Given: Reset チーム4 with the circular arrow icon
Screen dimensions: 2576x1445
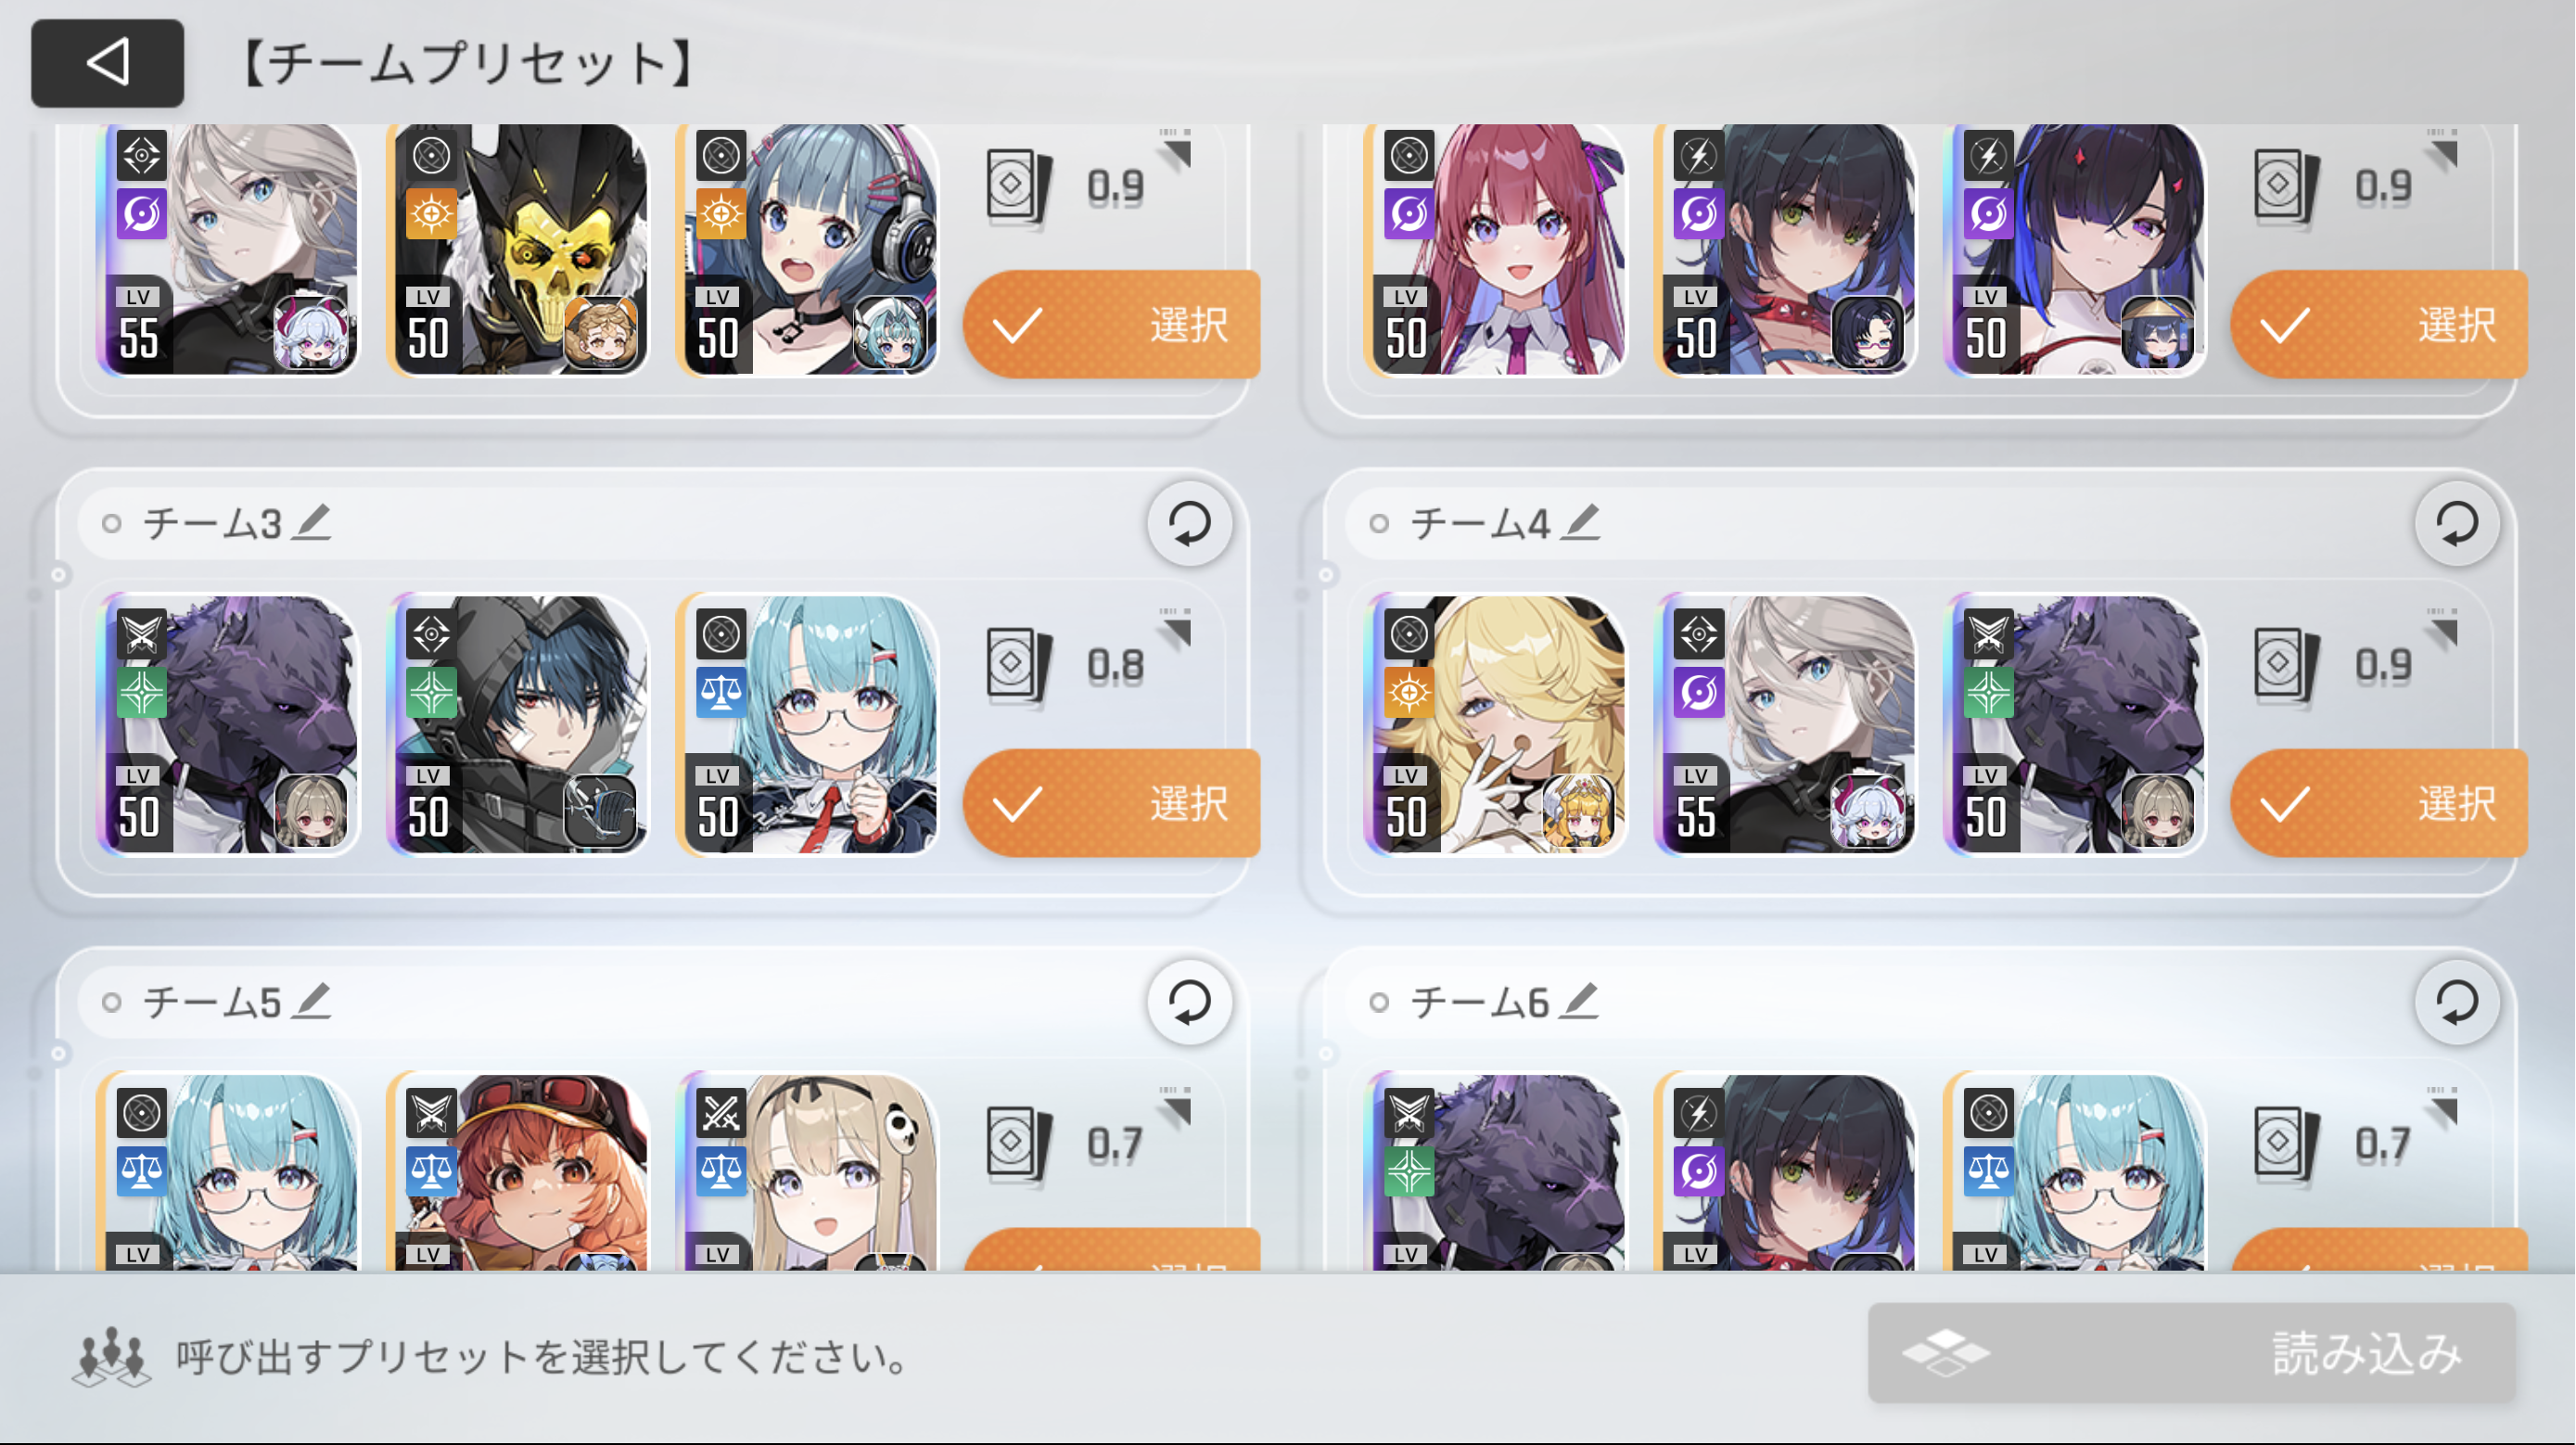Looking at the screenshot, I should tap(2456, 523).
